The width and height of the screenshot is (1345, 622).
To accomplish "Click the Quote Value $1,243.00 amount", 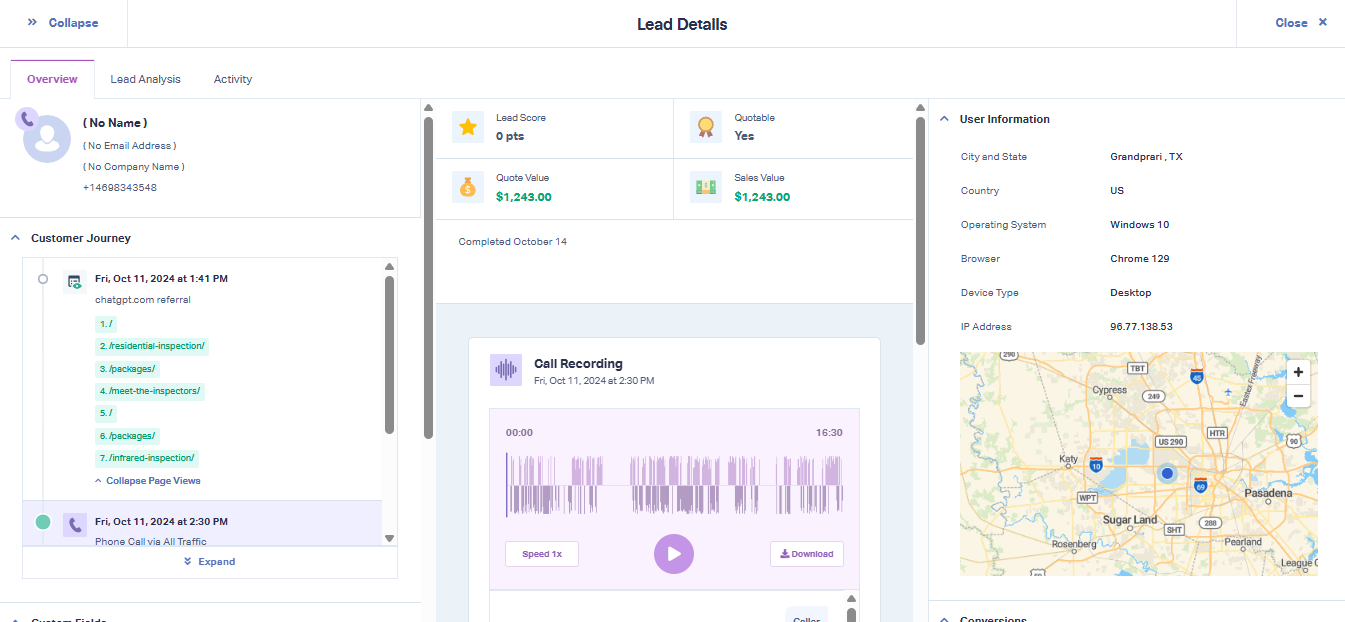I will pos(524,197).
